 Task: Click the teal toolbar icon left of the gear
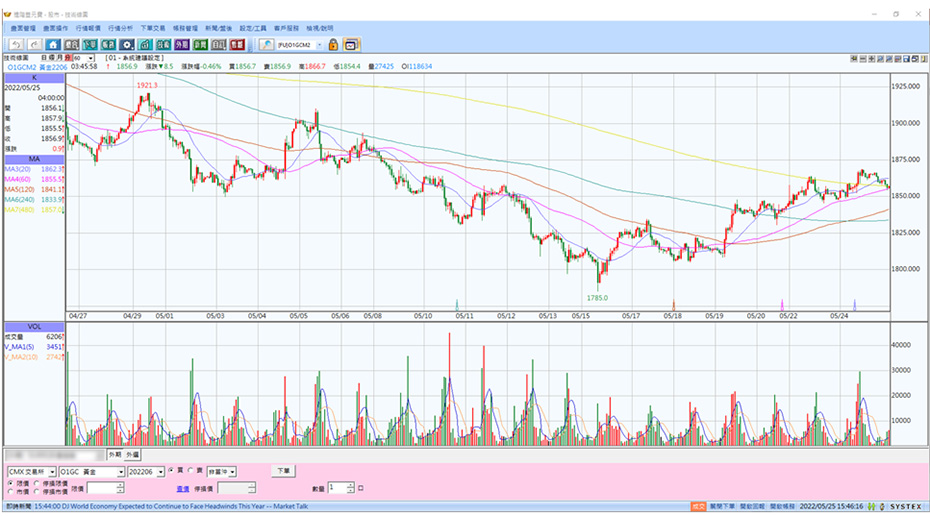[x=108, y=44]
